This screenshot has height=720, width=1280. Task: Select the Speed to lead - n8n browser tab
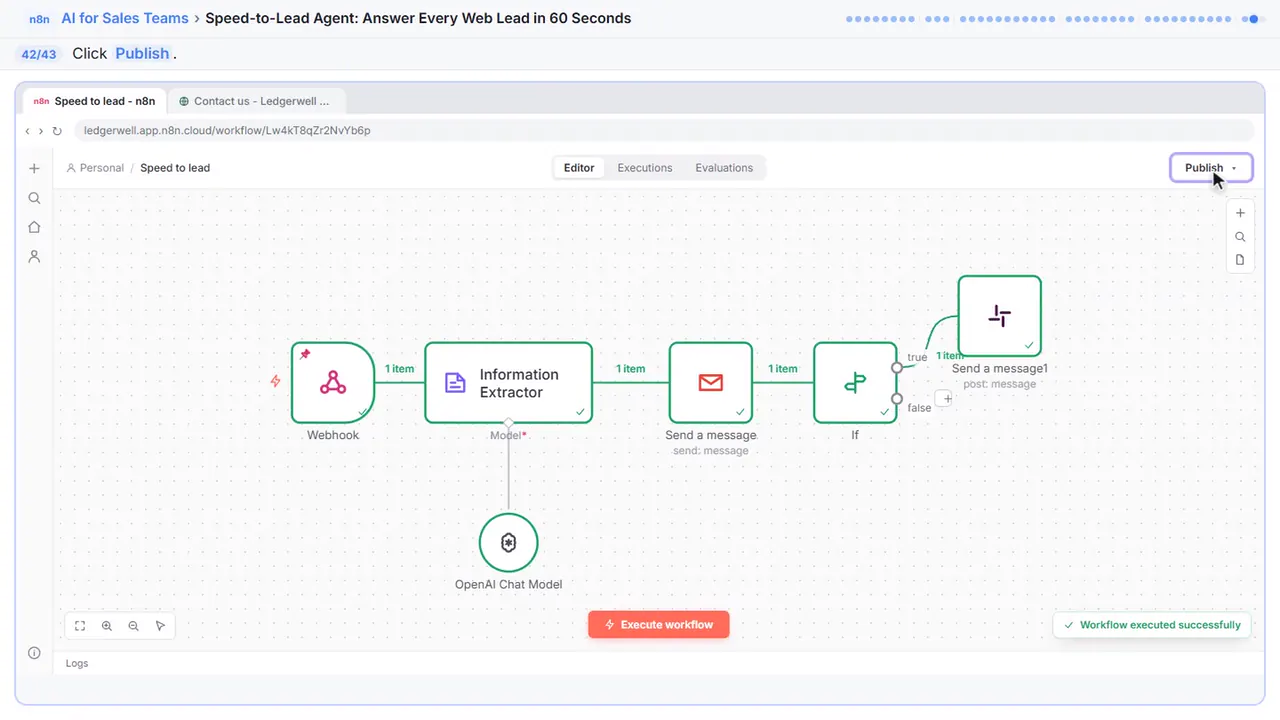94,101
